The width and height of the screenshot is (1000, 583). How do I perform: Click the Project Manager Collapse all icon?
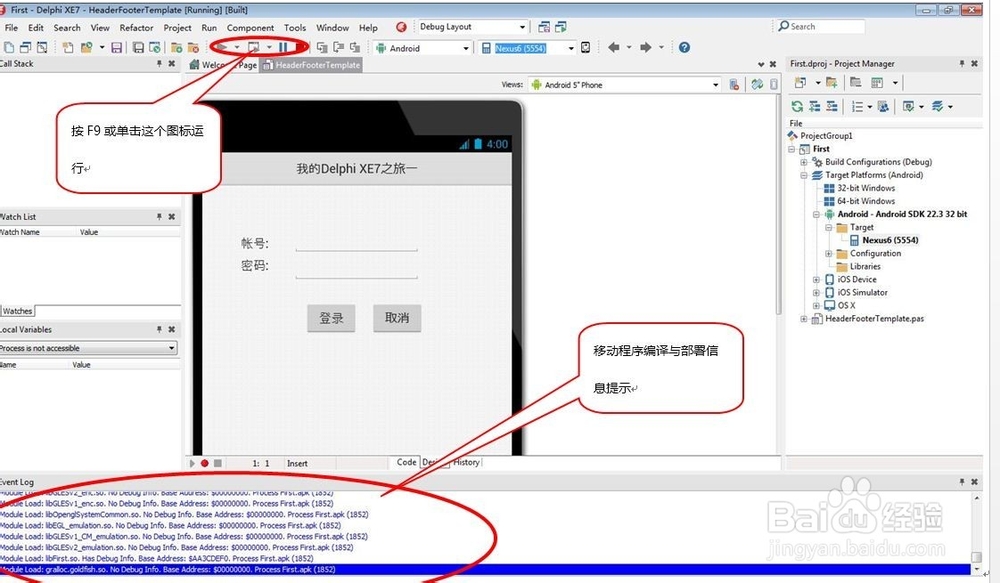tap(832, 107)
